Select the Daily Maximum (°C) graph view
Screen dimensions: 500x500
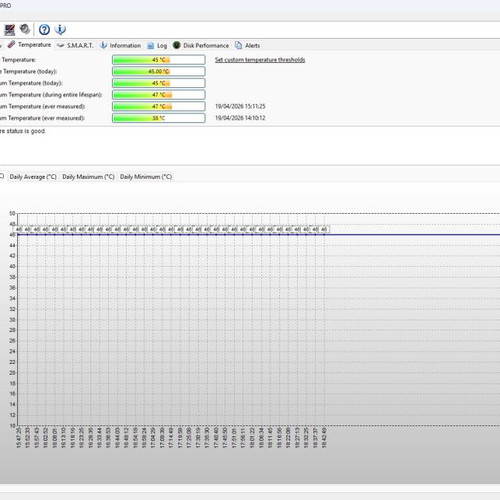coord(88,177)
